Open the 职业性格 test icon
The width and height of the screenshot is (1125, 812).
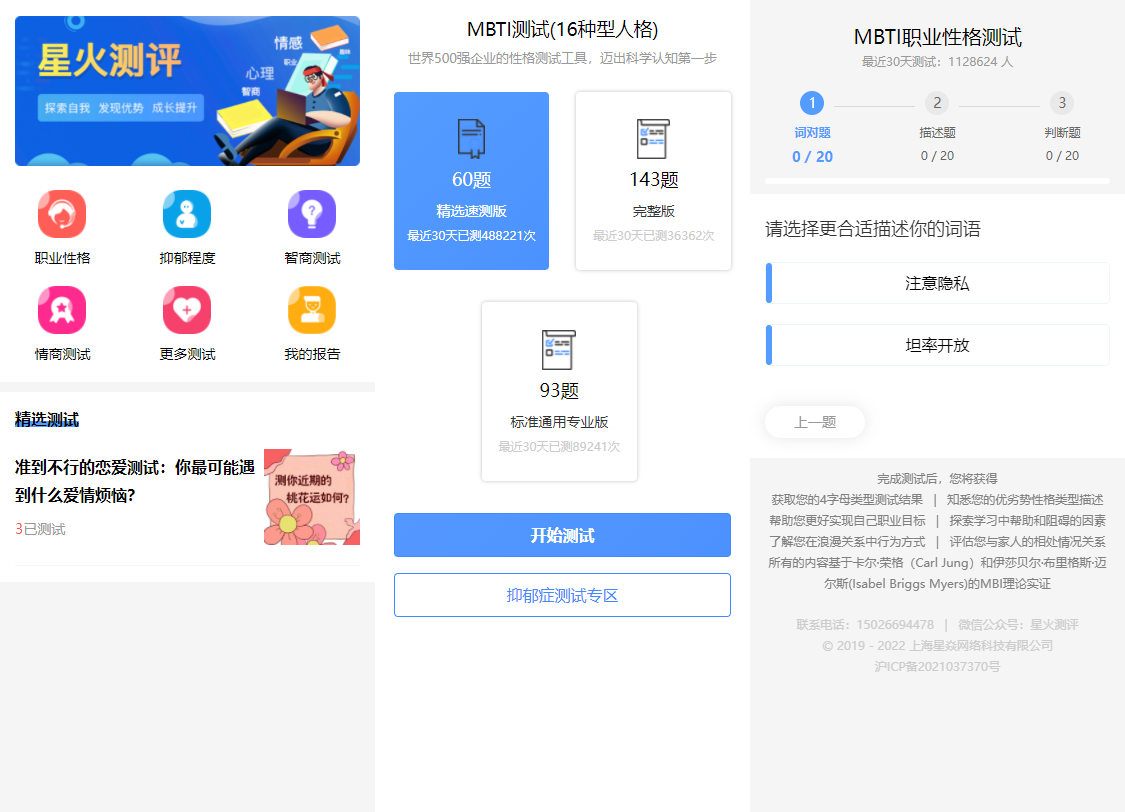[62, 214]
